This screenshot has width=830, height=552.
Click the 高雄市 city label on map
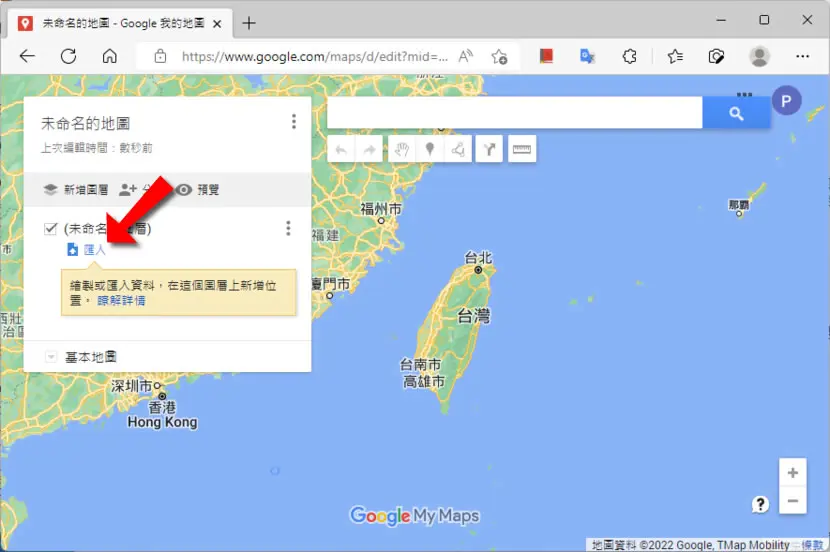(424, 382)
